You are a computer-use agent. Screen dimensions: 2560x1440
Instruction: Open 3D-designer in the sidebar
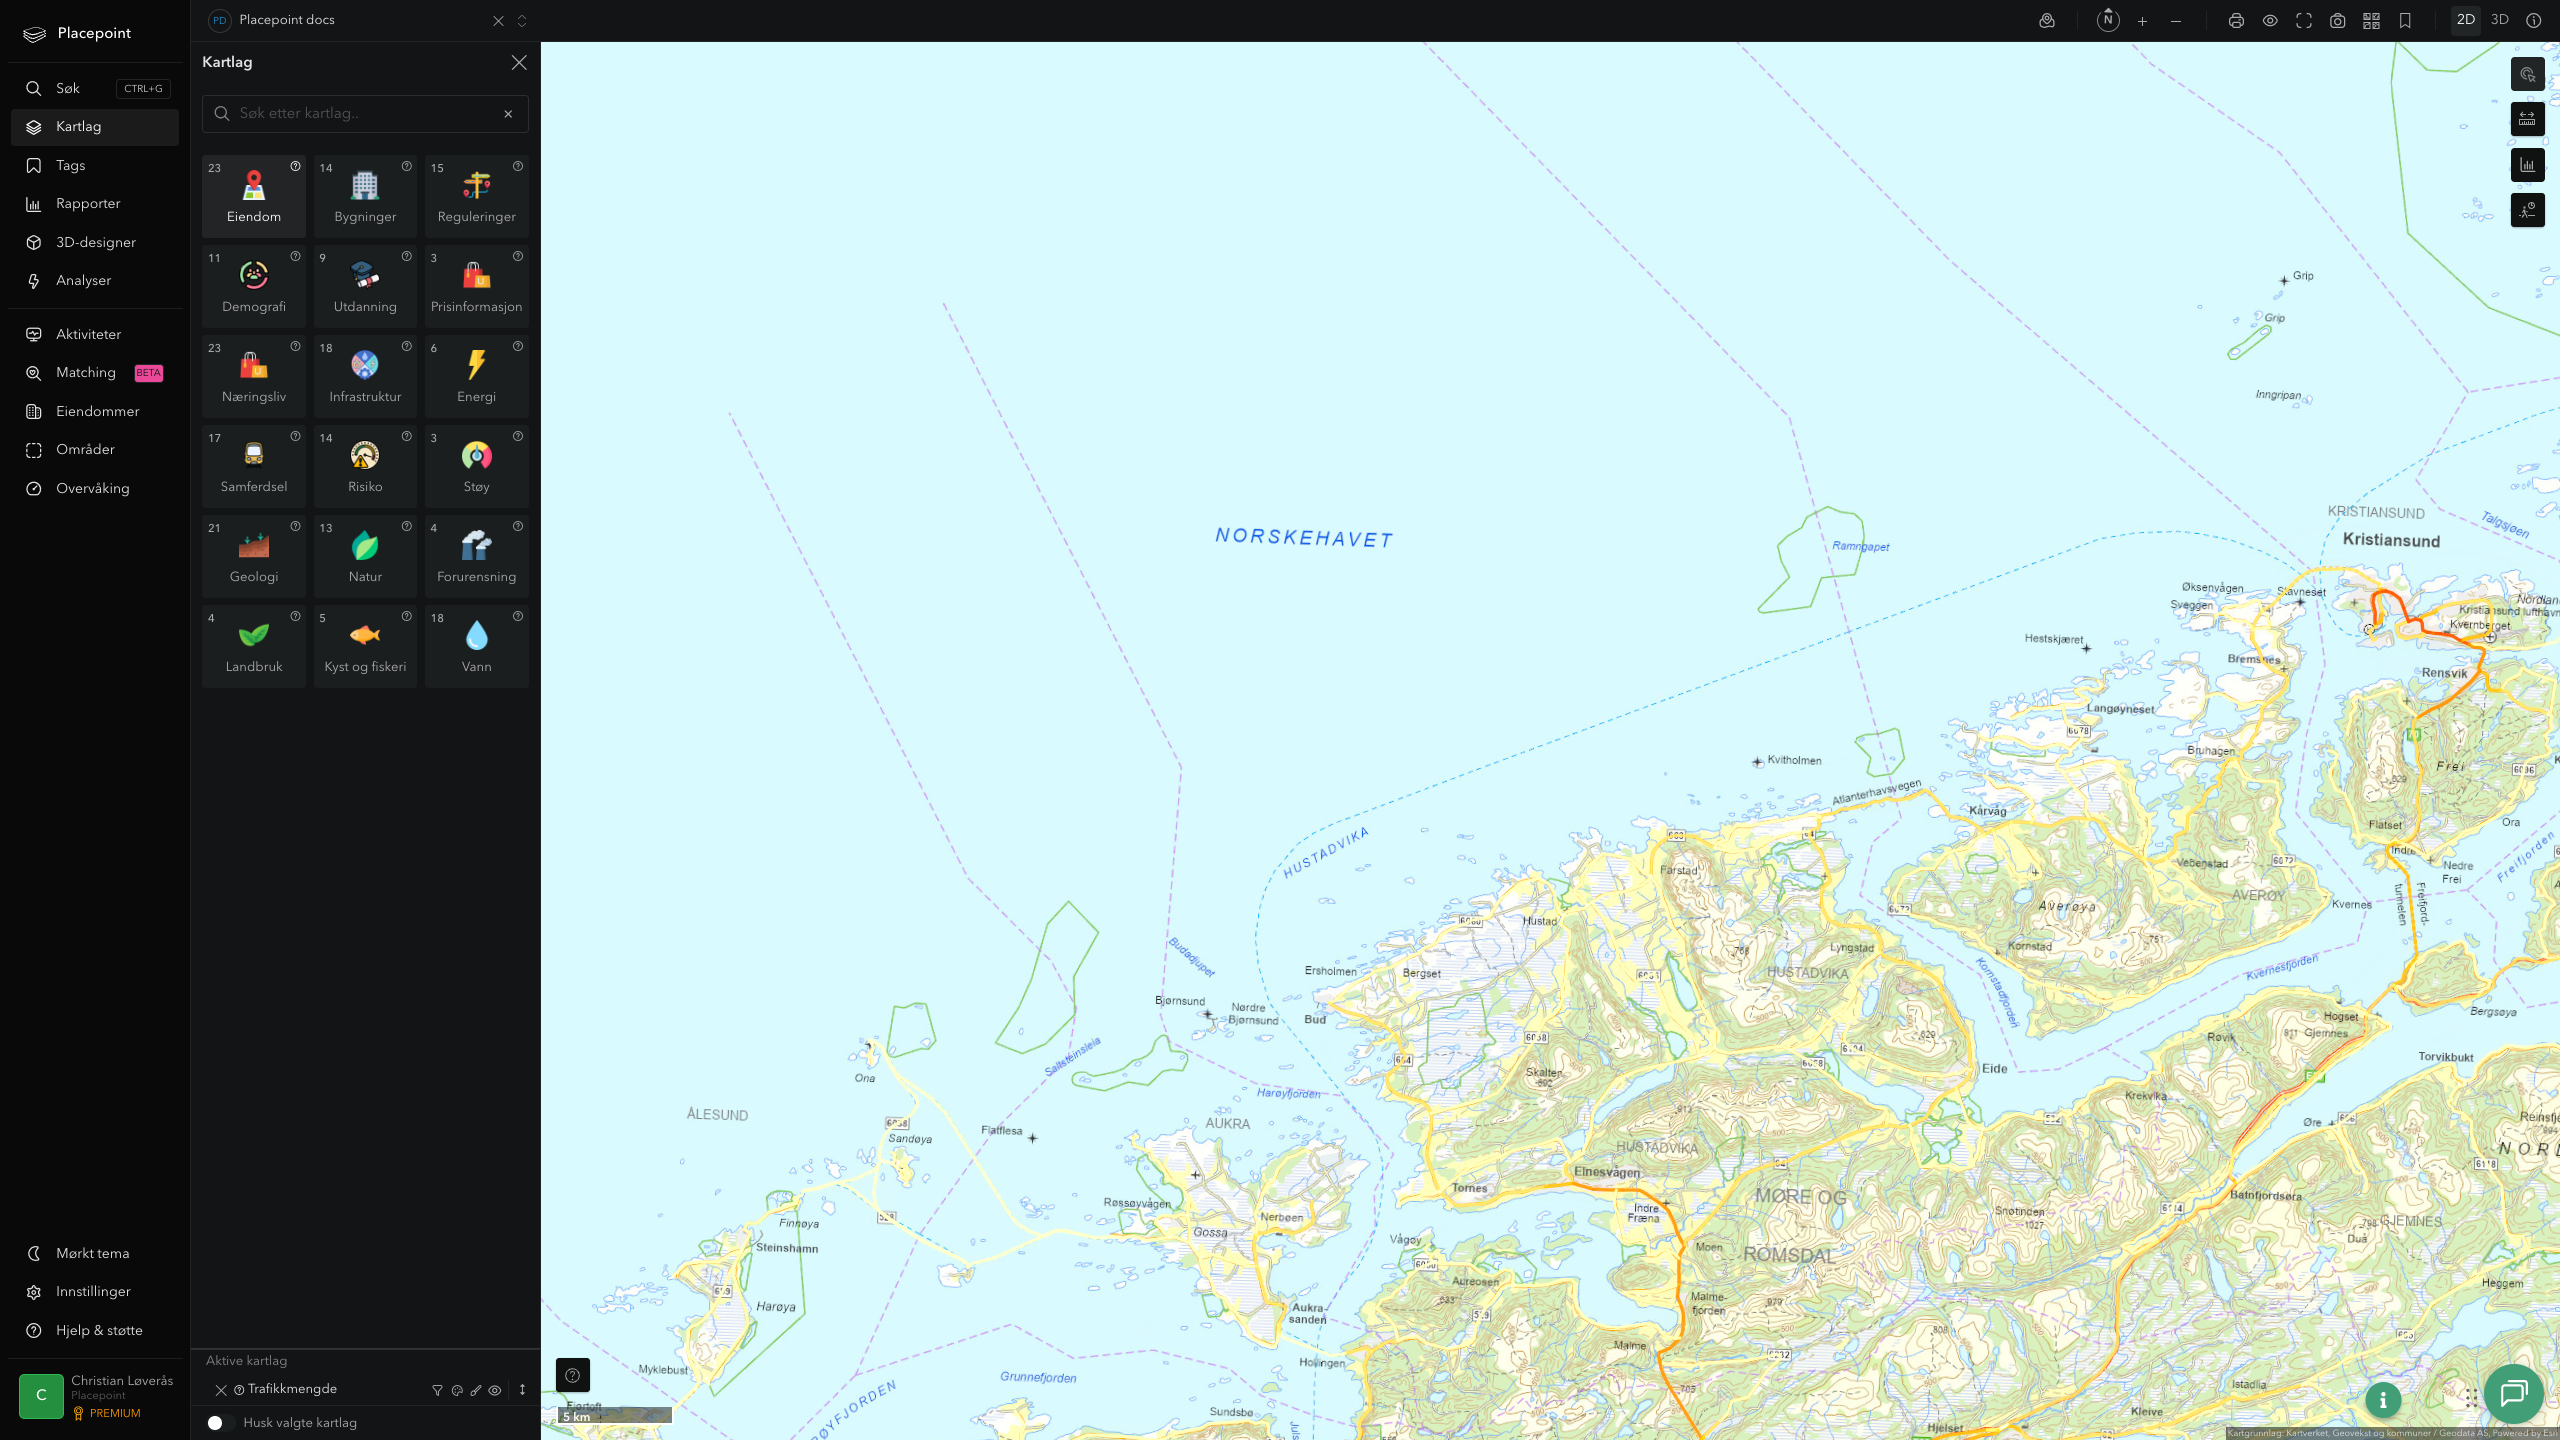95,242
